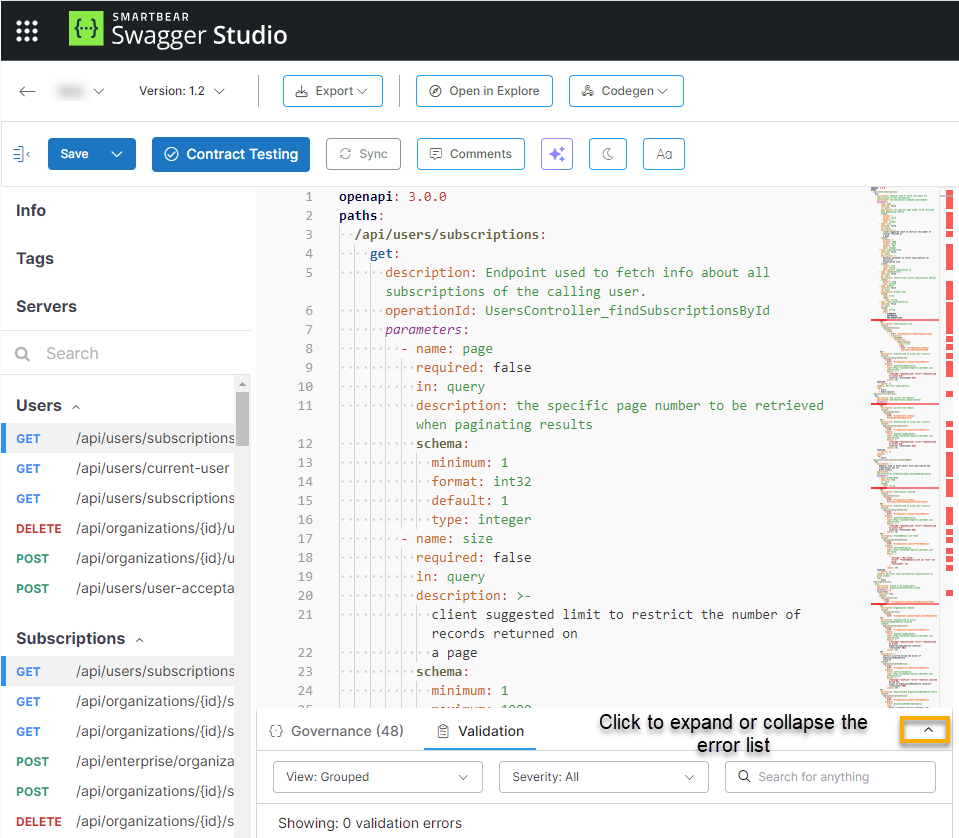Toggle dark mode moon icon
Screen dimensions: 959x838
click(x=608, y=154)
